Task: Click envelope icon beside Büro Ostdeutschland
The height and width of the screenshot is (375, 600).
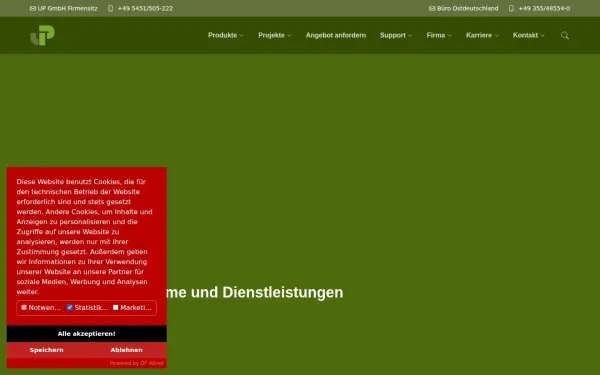Action: (432, 8)
